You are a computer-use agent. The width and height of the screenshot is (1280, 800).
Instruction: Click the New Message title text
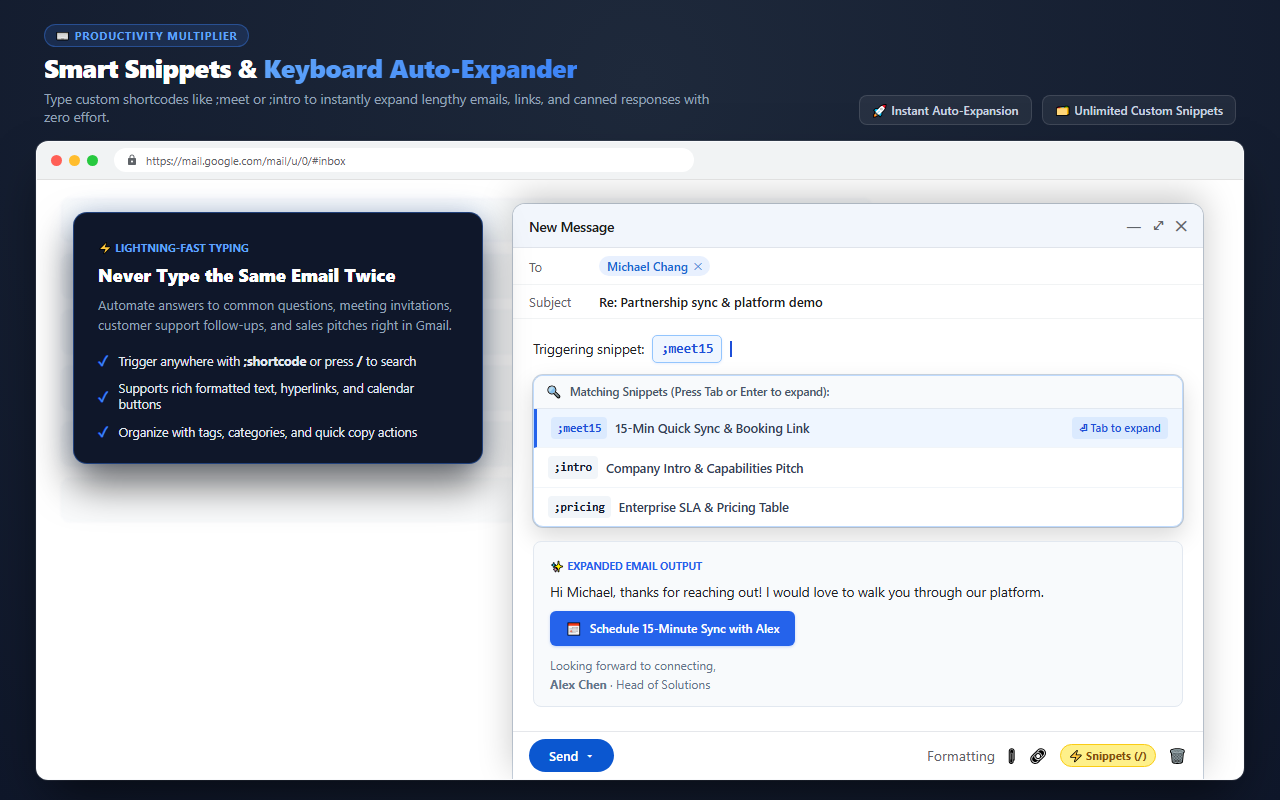point(572,227)
